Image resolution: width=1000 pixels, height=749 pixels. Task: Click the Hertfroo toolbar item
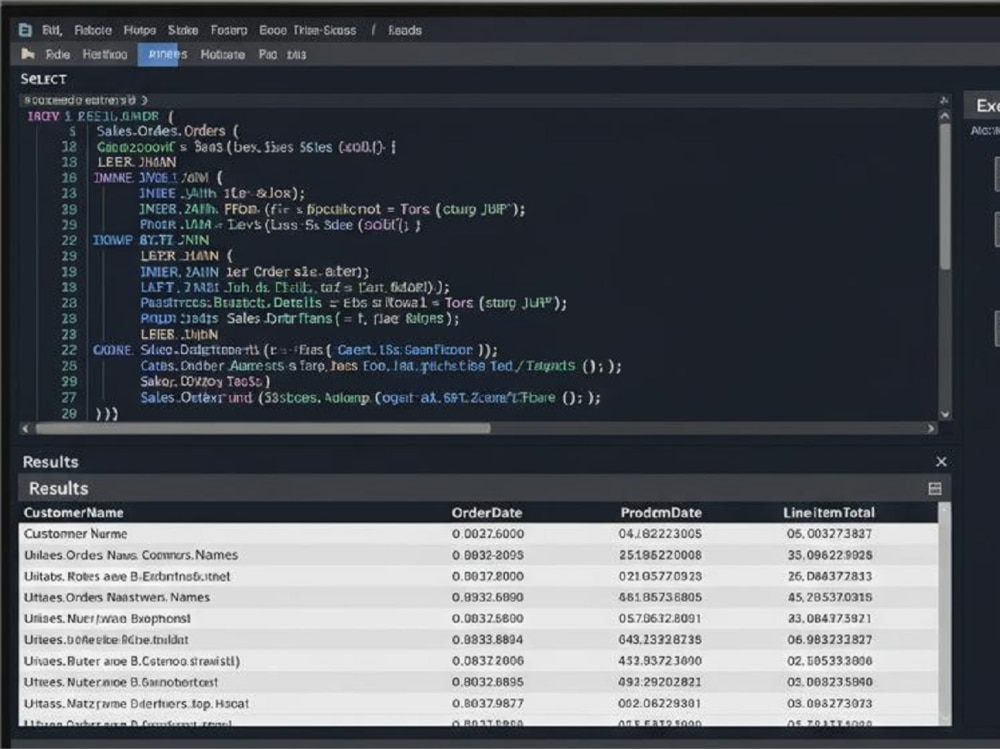[105, 54]
